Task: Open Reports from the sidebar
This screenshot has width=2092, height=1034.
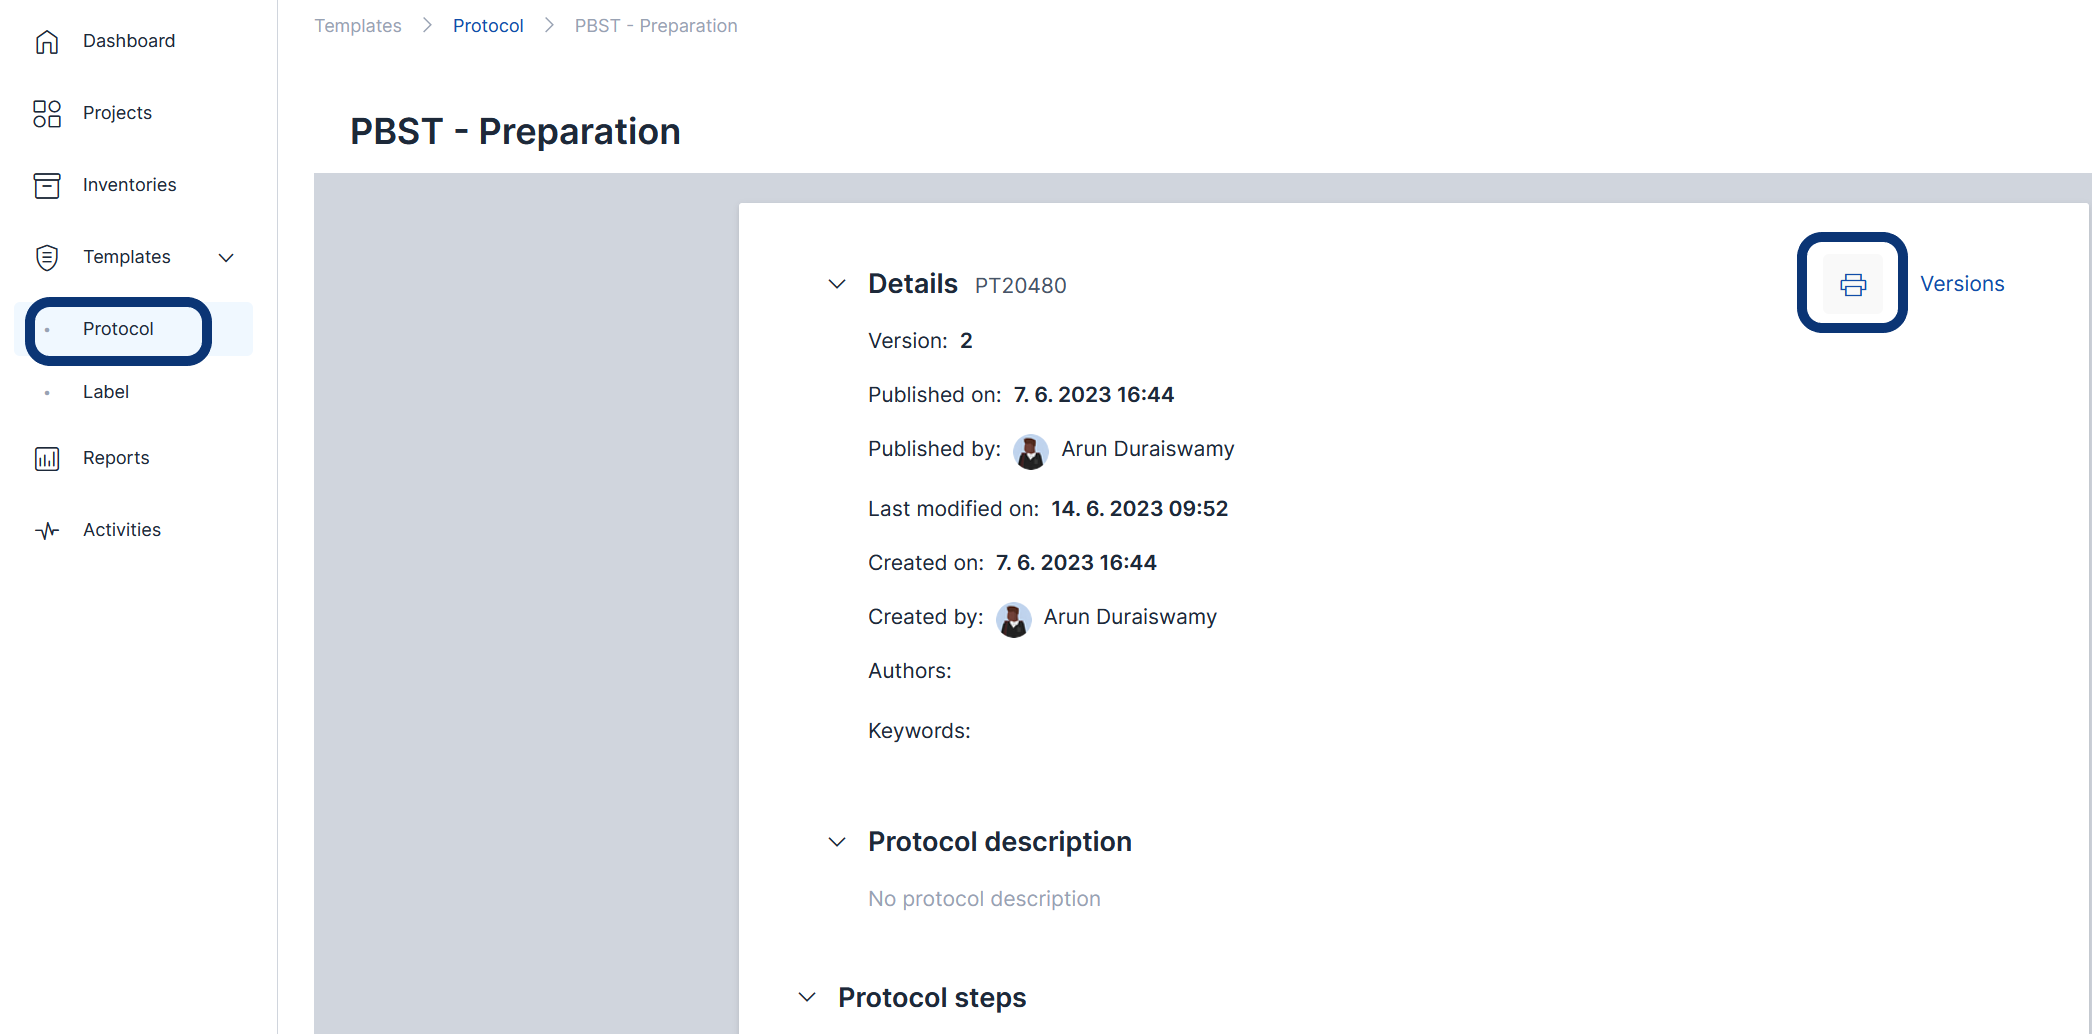Action: pyautogui.click(x=116, y=458)
